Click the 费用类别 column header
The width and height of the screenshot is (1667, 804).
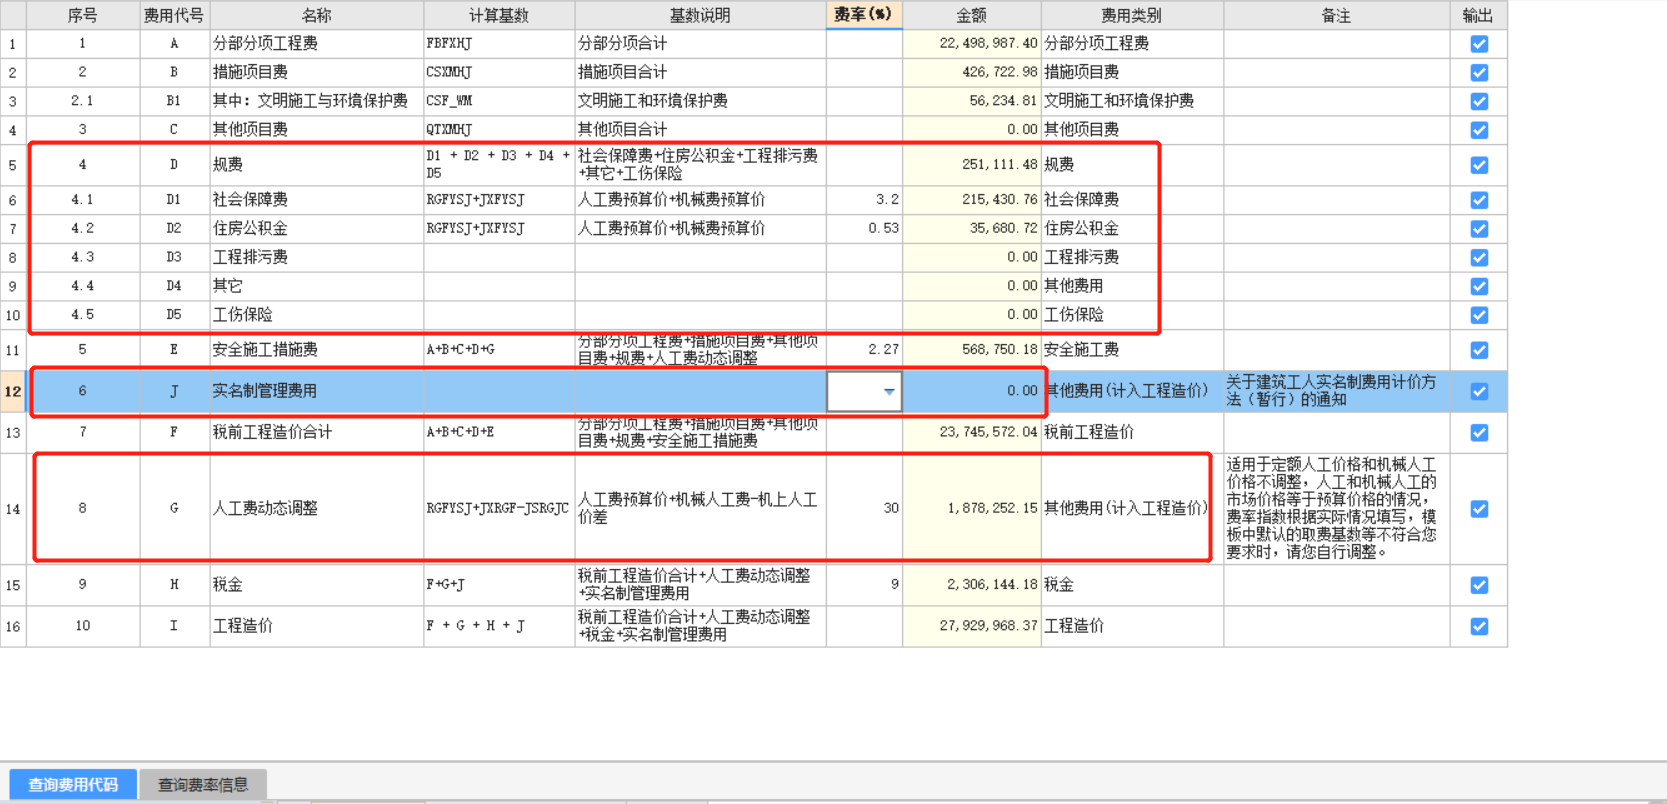coord(1132,15)
